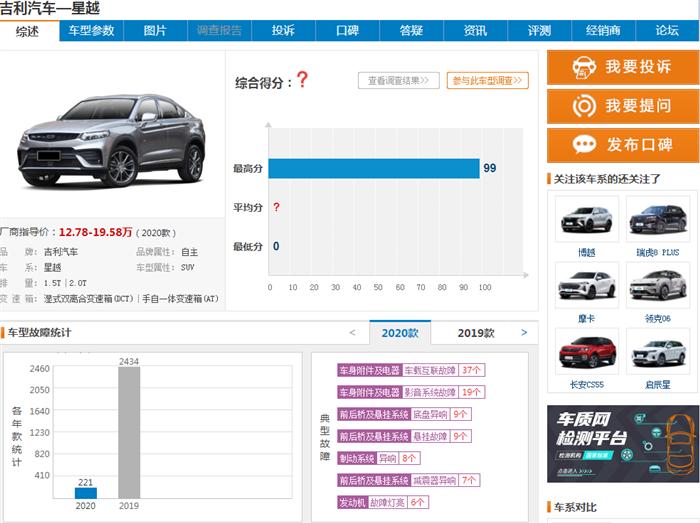Open the 长安CS55 car thumbnail

587,351
